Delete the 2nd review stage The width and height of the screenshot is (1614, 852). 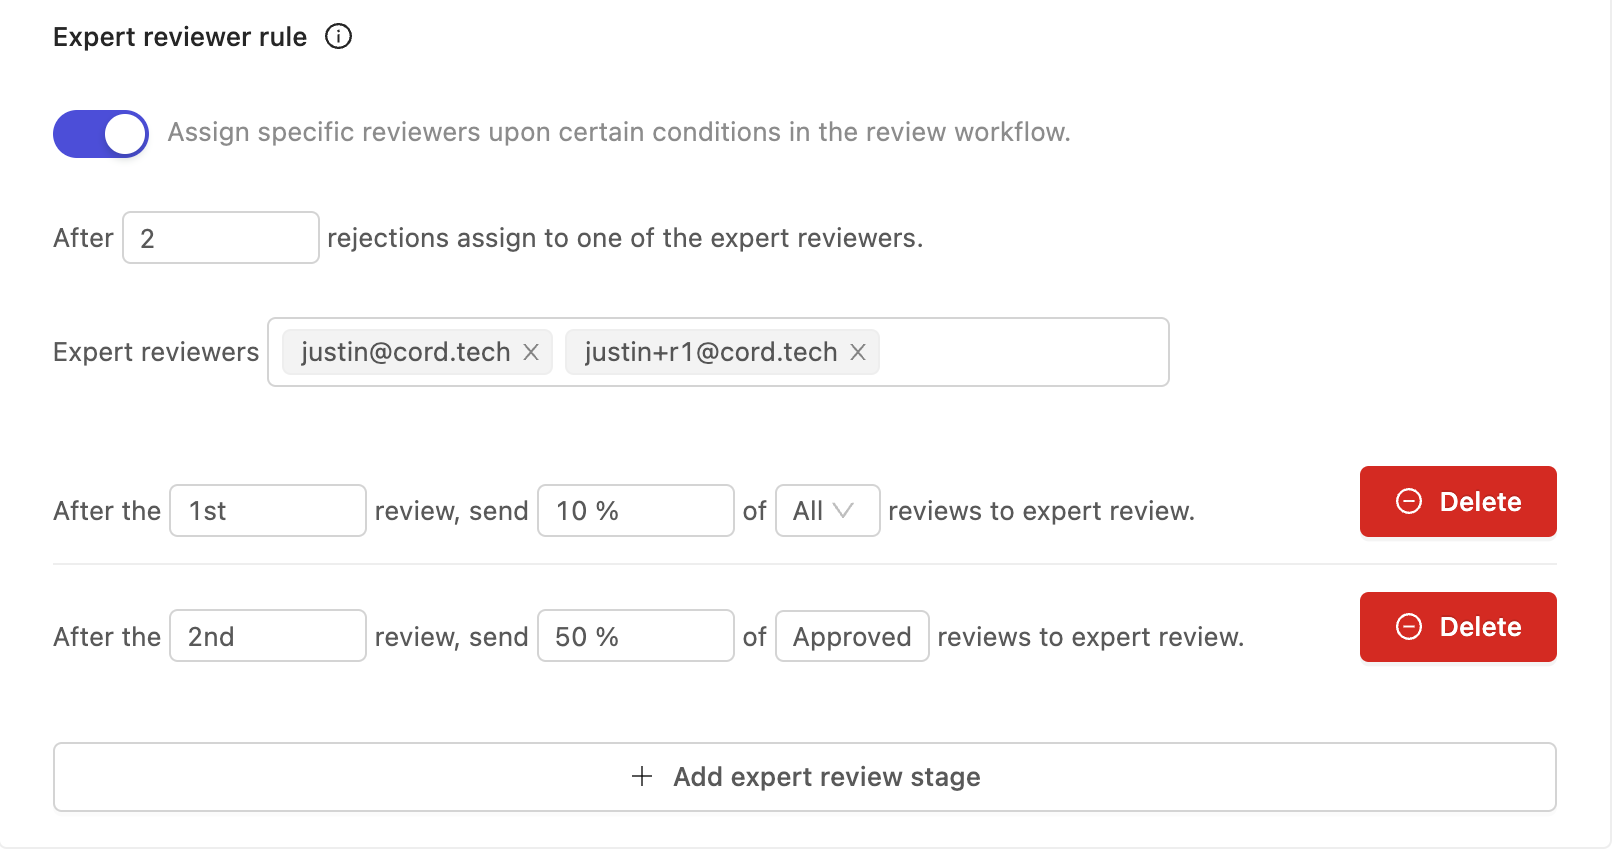[1458, 627]
